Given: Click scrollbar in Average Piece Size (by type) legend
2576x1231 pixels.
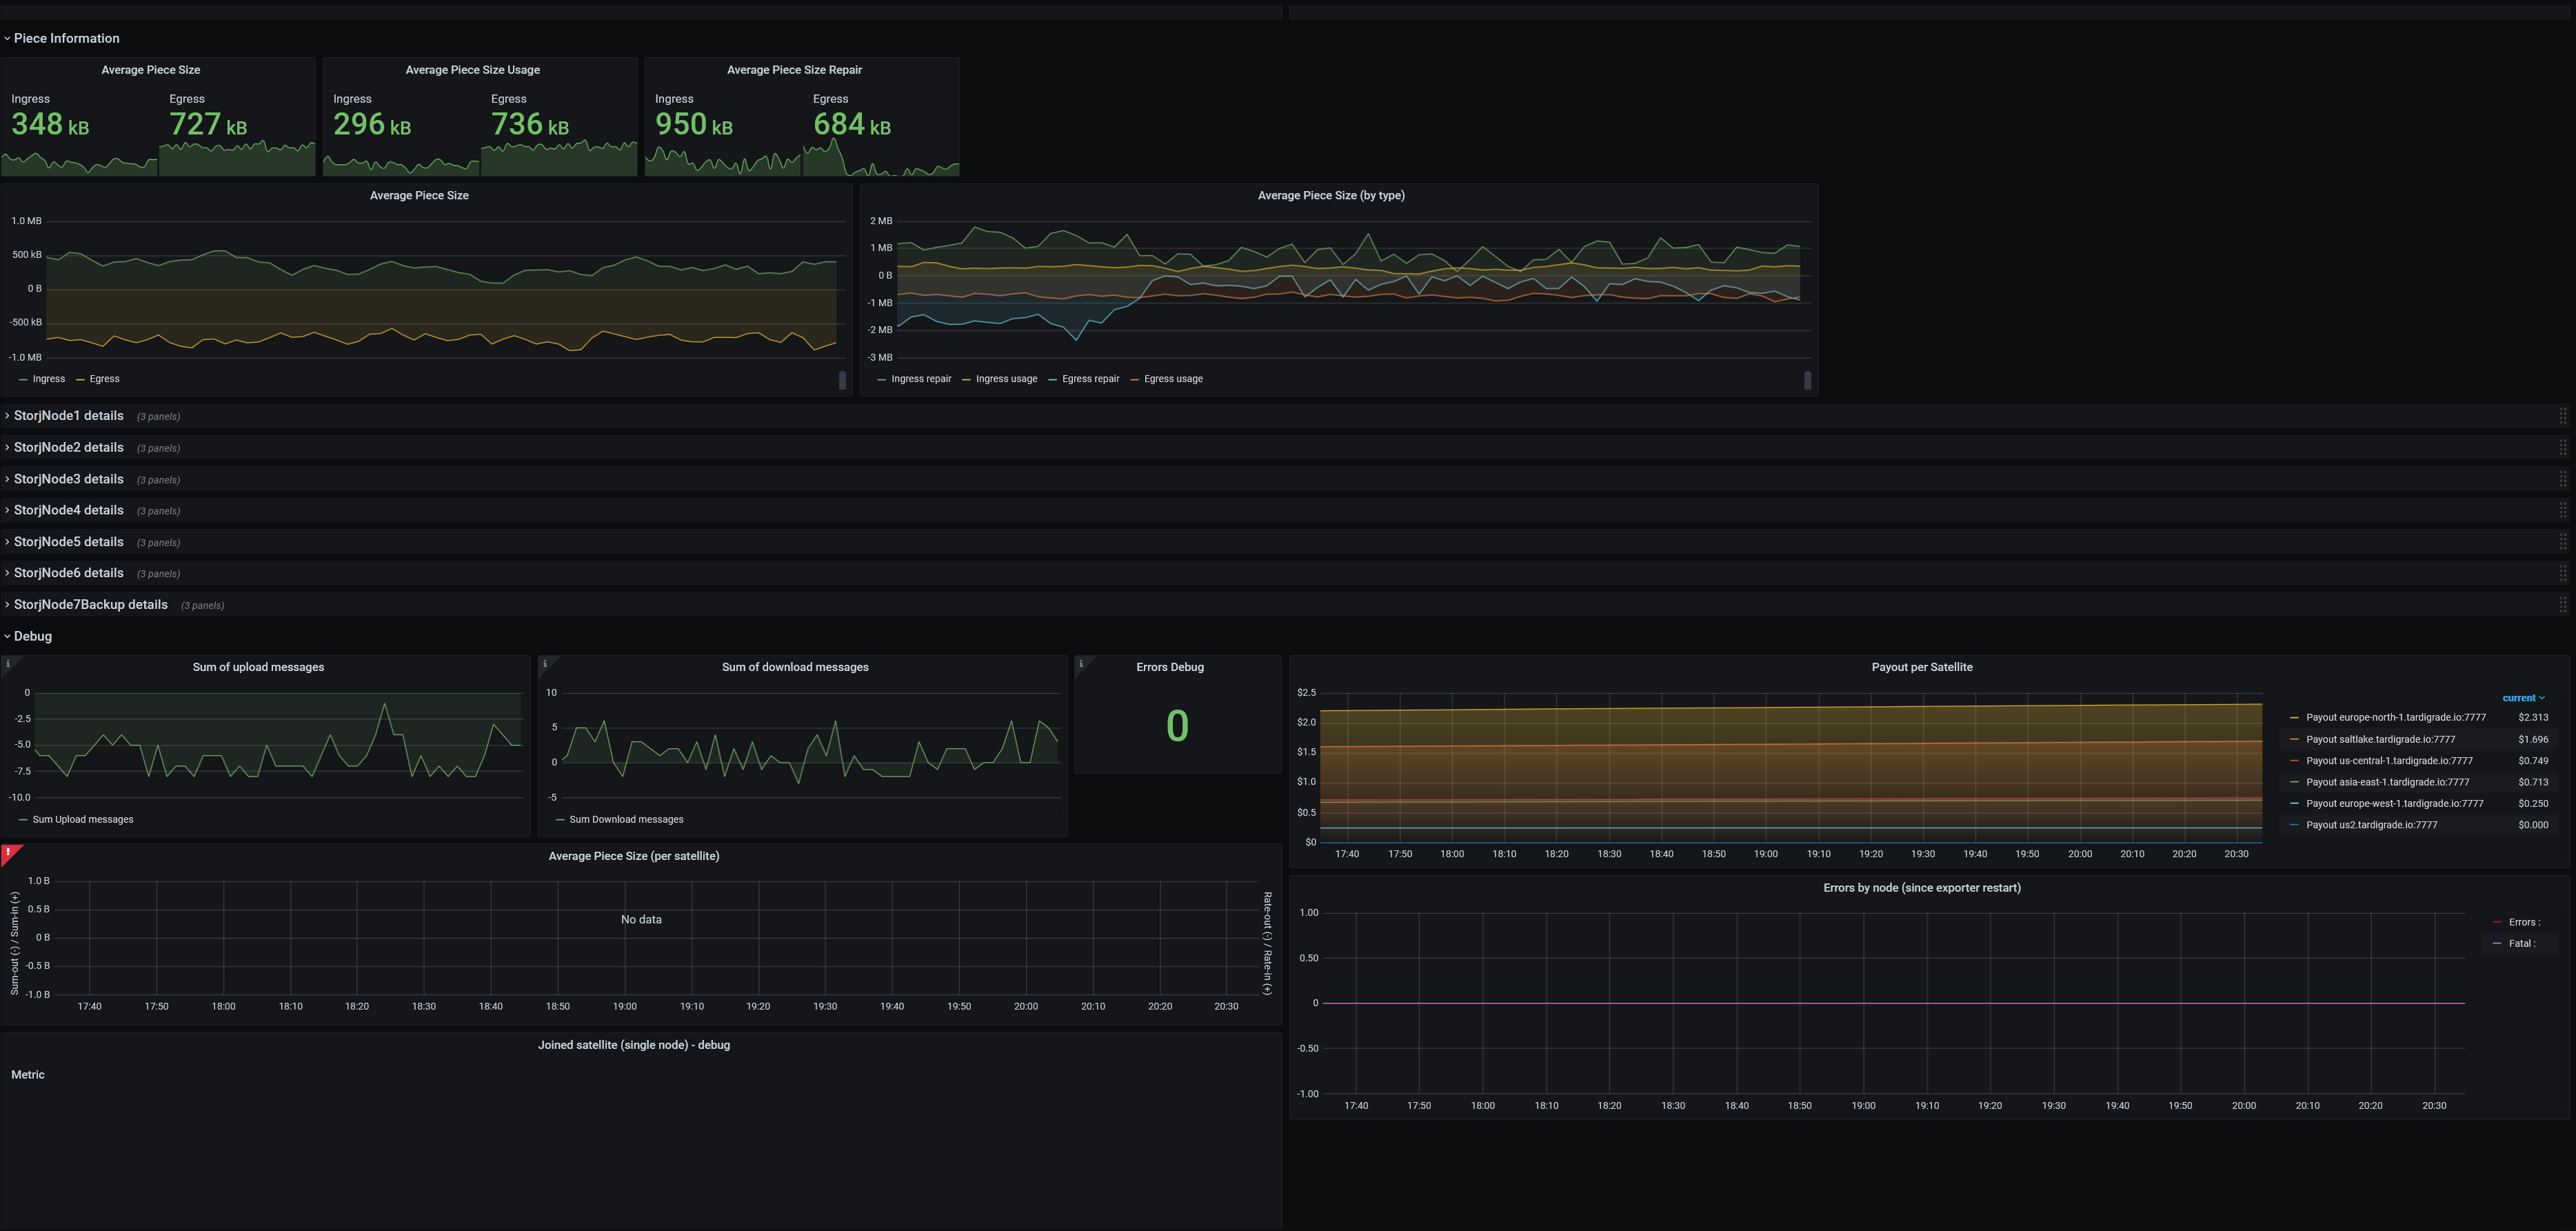Looking at the screenshot, I should [1807, 380].
